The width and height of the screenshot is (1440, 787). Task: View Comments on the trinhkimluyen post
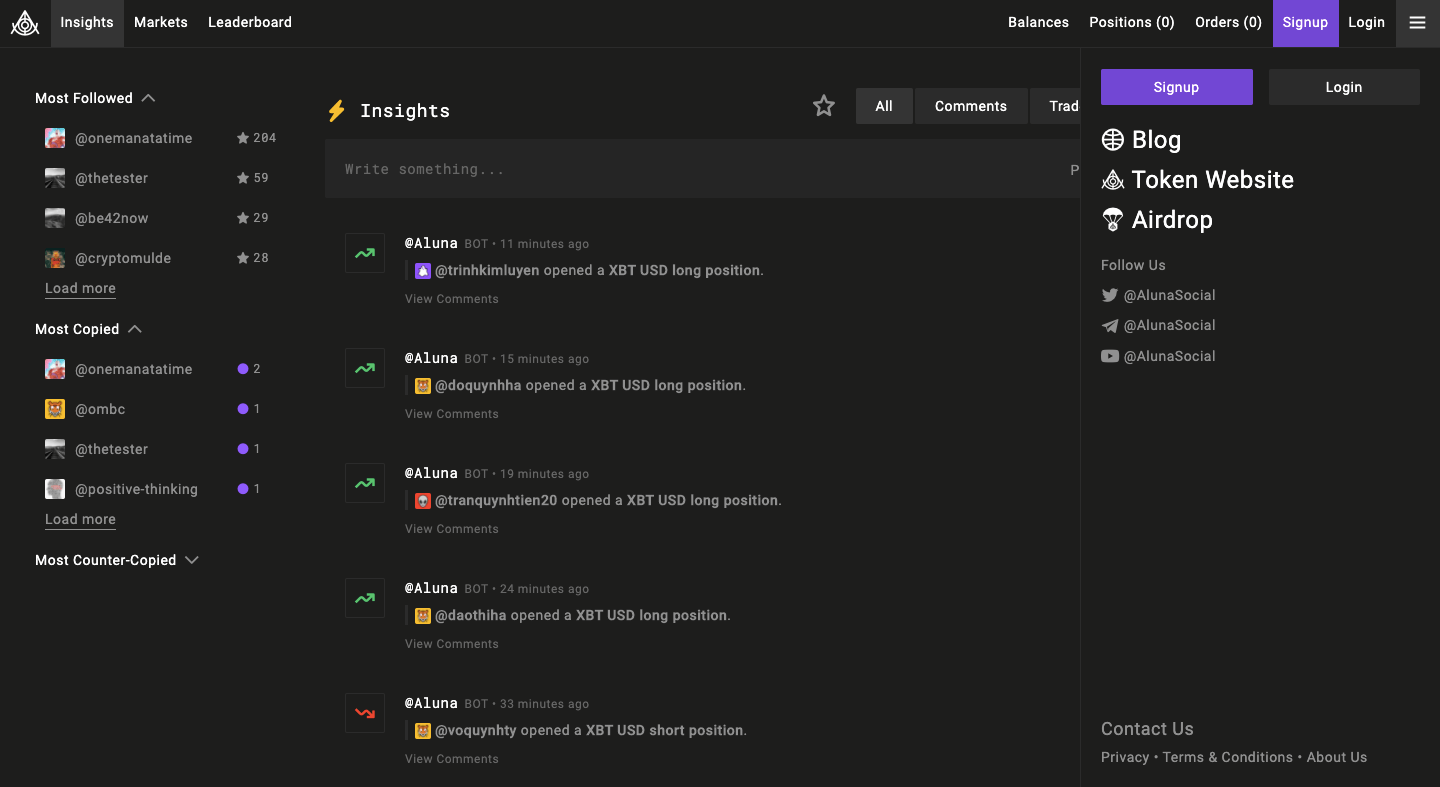point(452,299)
